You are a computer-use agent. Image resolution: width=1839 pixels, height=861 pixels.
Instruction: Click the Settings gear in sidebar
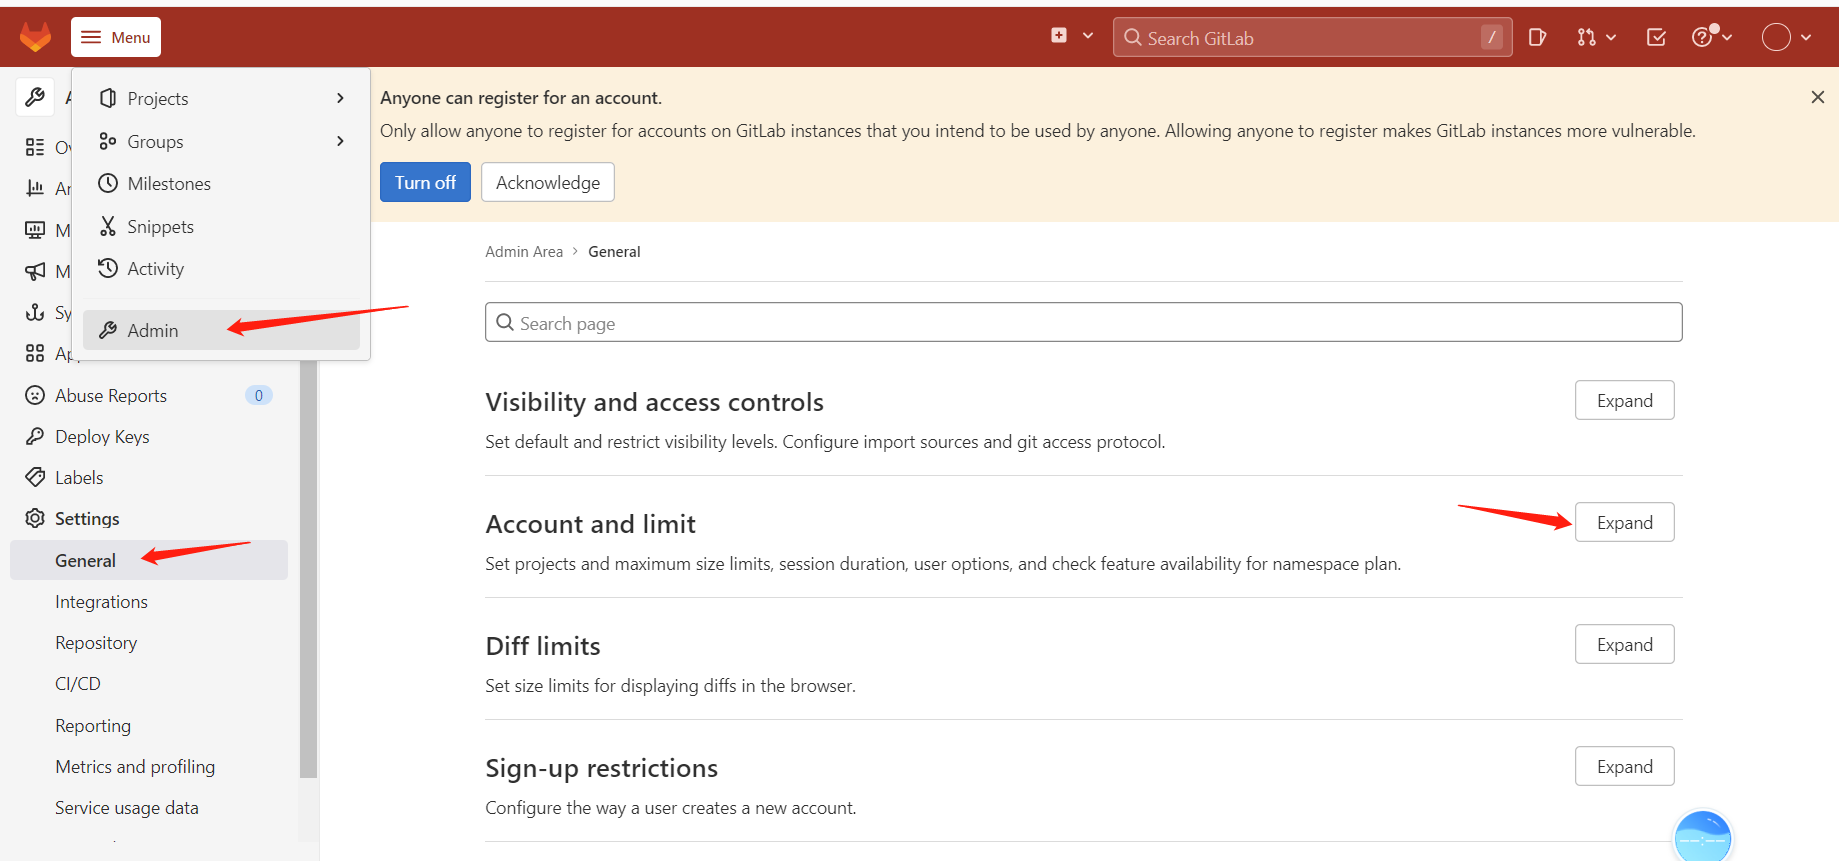click(x=35, y=518)
